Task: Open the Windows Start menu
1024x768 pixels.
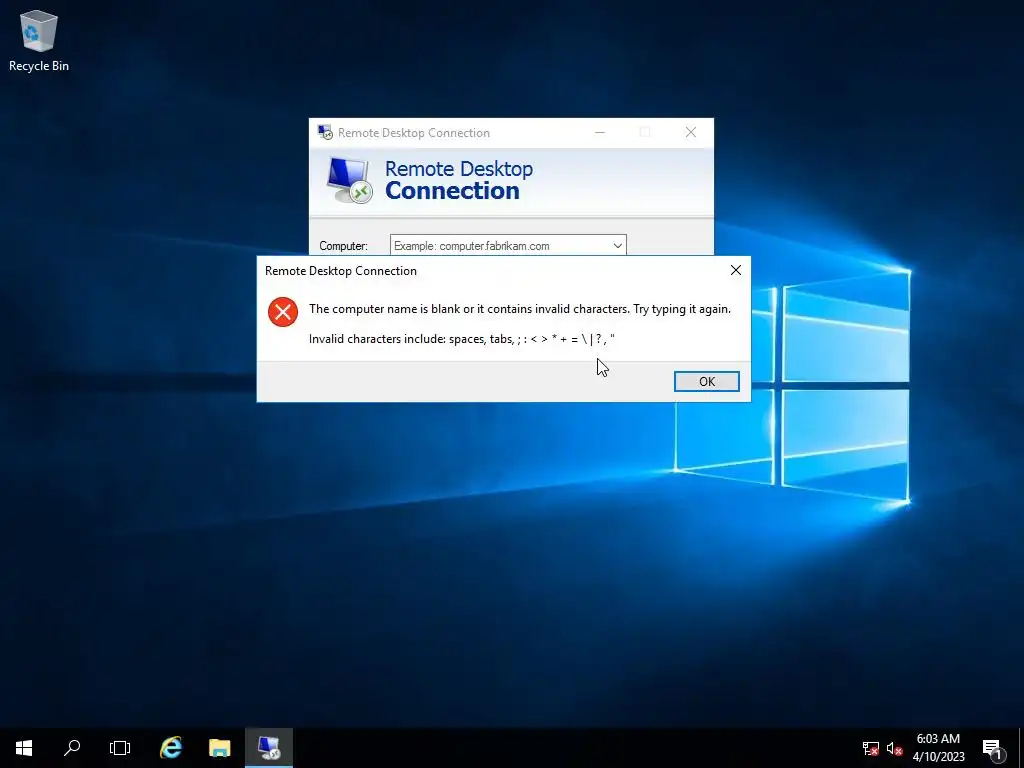Action: [24, 748]
